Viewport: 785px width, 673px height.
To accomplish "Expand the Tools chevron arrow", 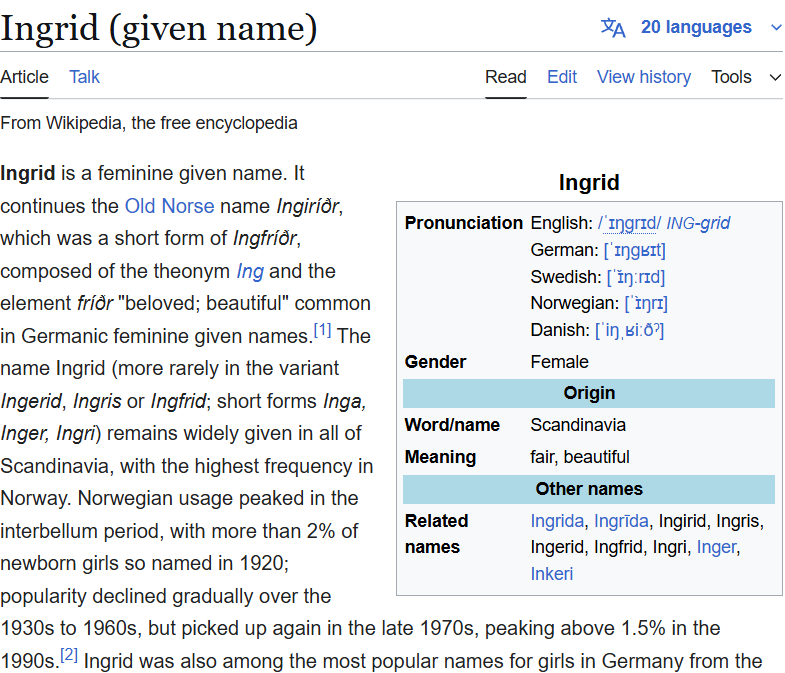I will point(775,78).
